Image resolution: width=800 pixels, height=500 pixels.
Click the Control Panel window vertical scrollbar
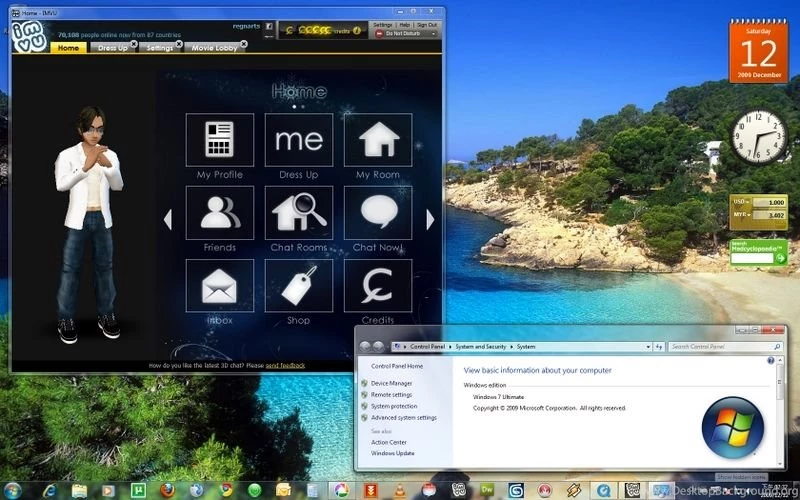tap(780, 411)
